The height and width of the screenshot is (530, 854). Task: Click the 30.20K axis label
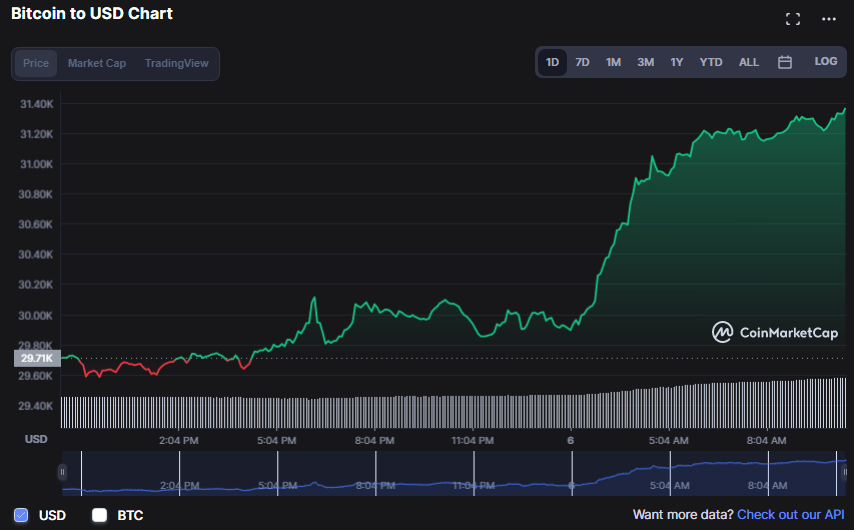[x=36, y=284]
